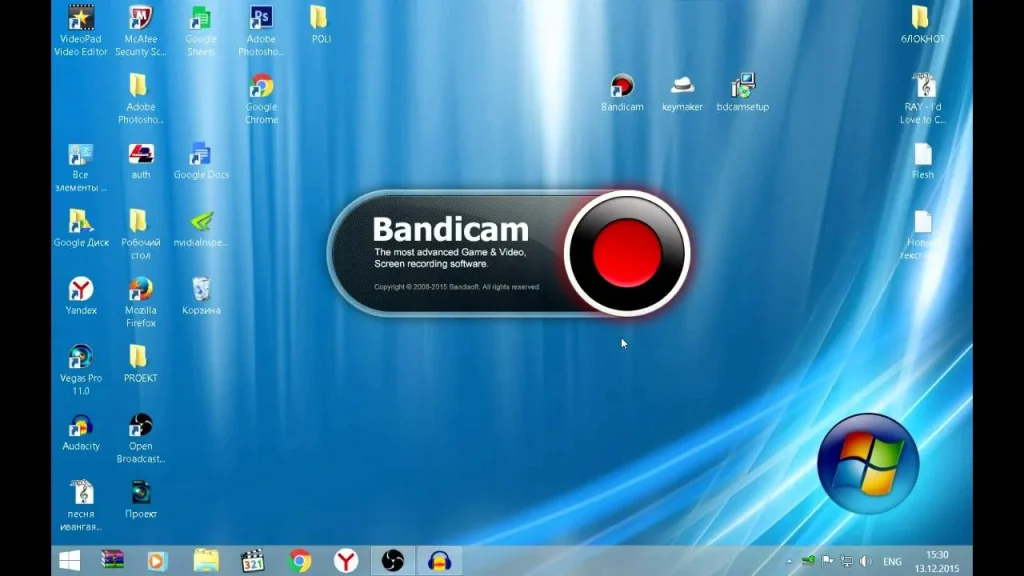The width and height of the screenshot is (1024, 576).
Task: Click the splash text 'The most advanced Game & Video'
Action: click(450, 252)
